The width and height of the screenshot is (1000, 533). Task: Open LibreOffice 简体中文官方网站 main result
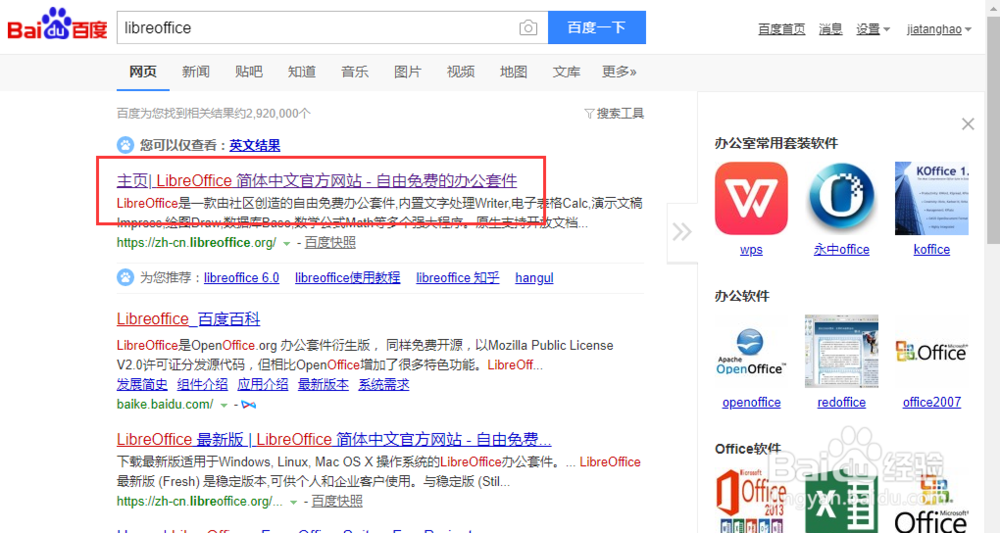pos(316,180)
